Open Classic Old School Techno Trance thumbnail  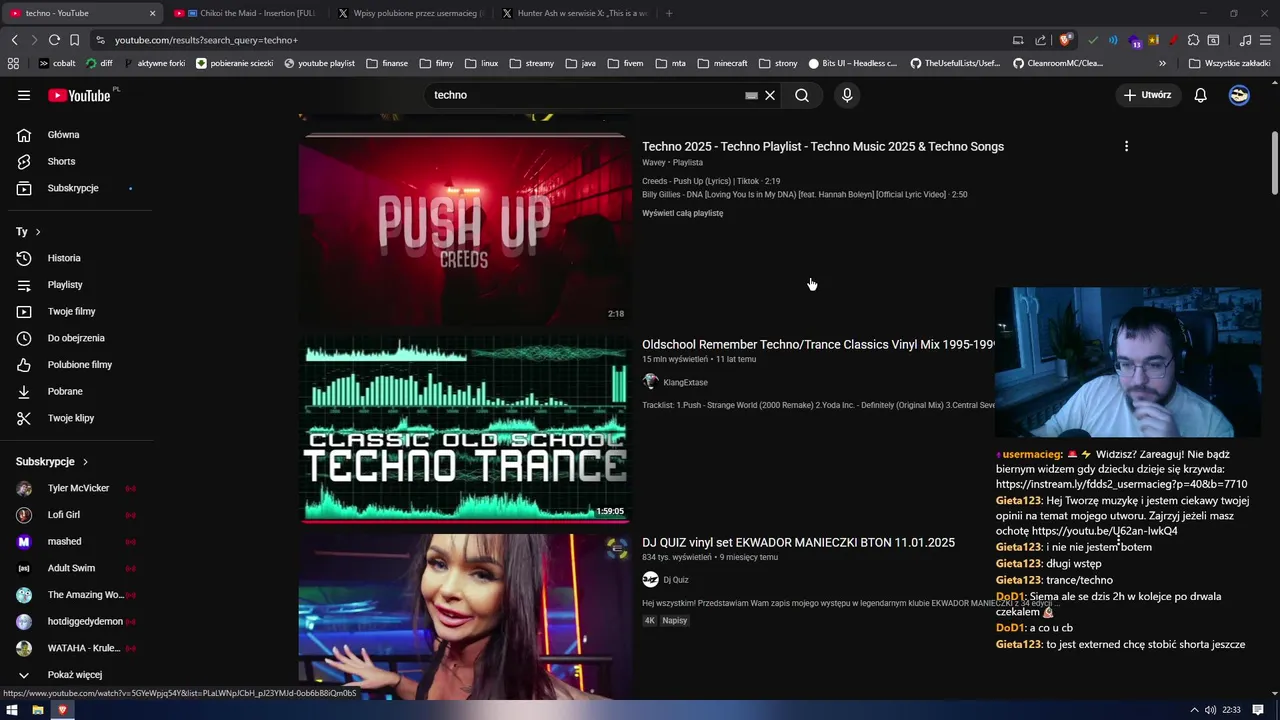[464, 429]
